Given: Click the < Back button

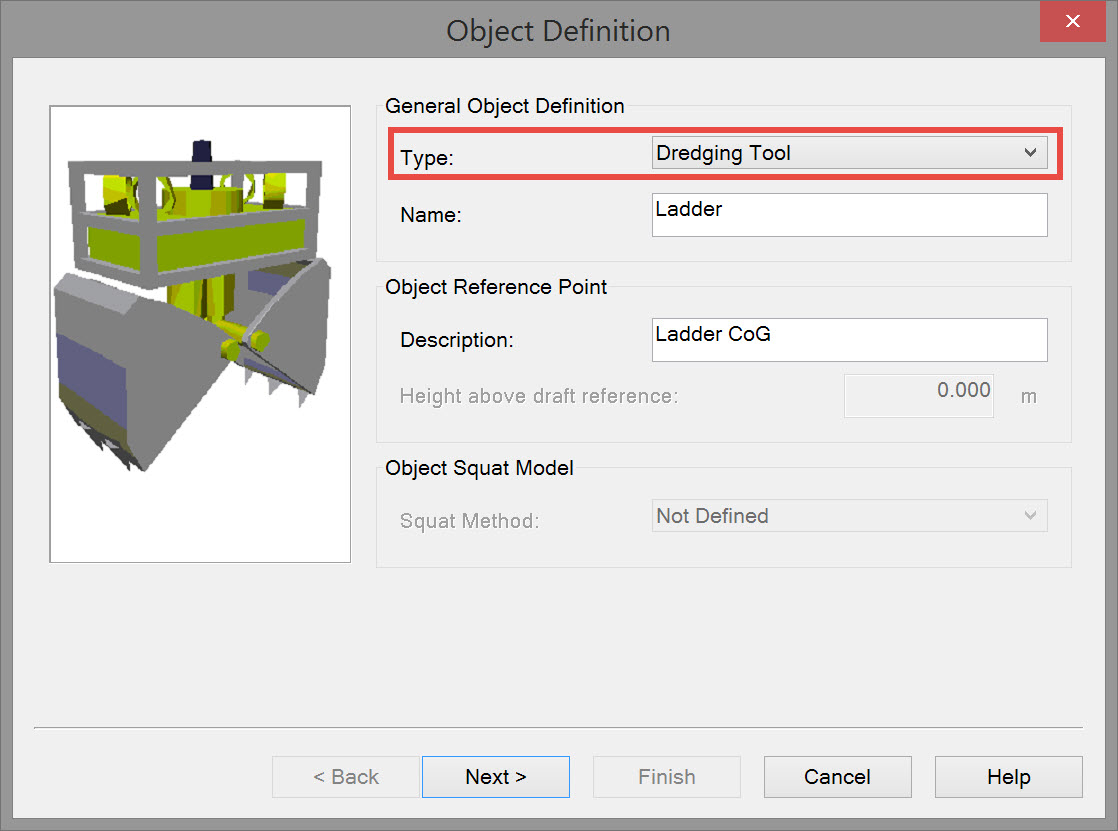Looking at the screenshot, I should click(x=346, y=777).
